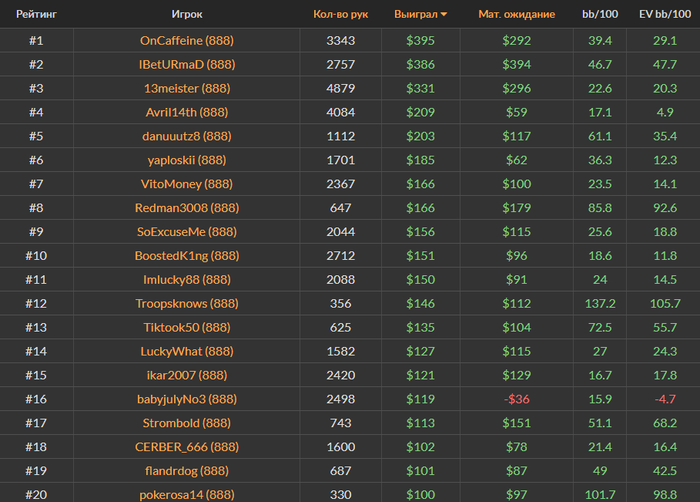Screen dimensions: 700x502
Task: Open SoExcuseMe (888) profile link
Action: click(187, 232)
